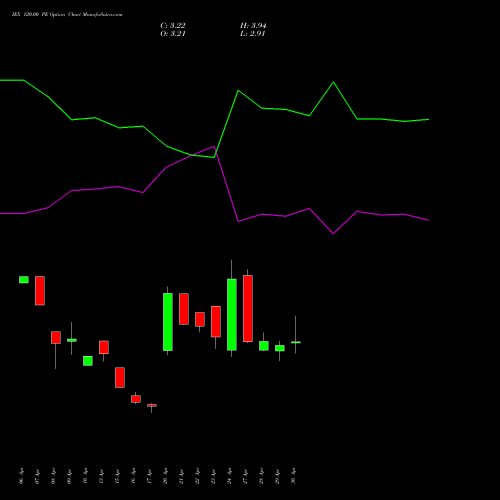Select the 06 Apr date axis label
This screenshot has height=500, width=500.
click(22, 476)
